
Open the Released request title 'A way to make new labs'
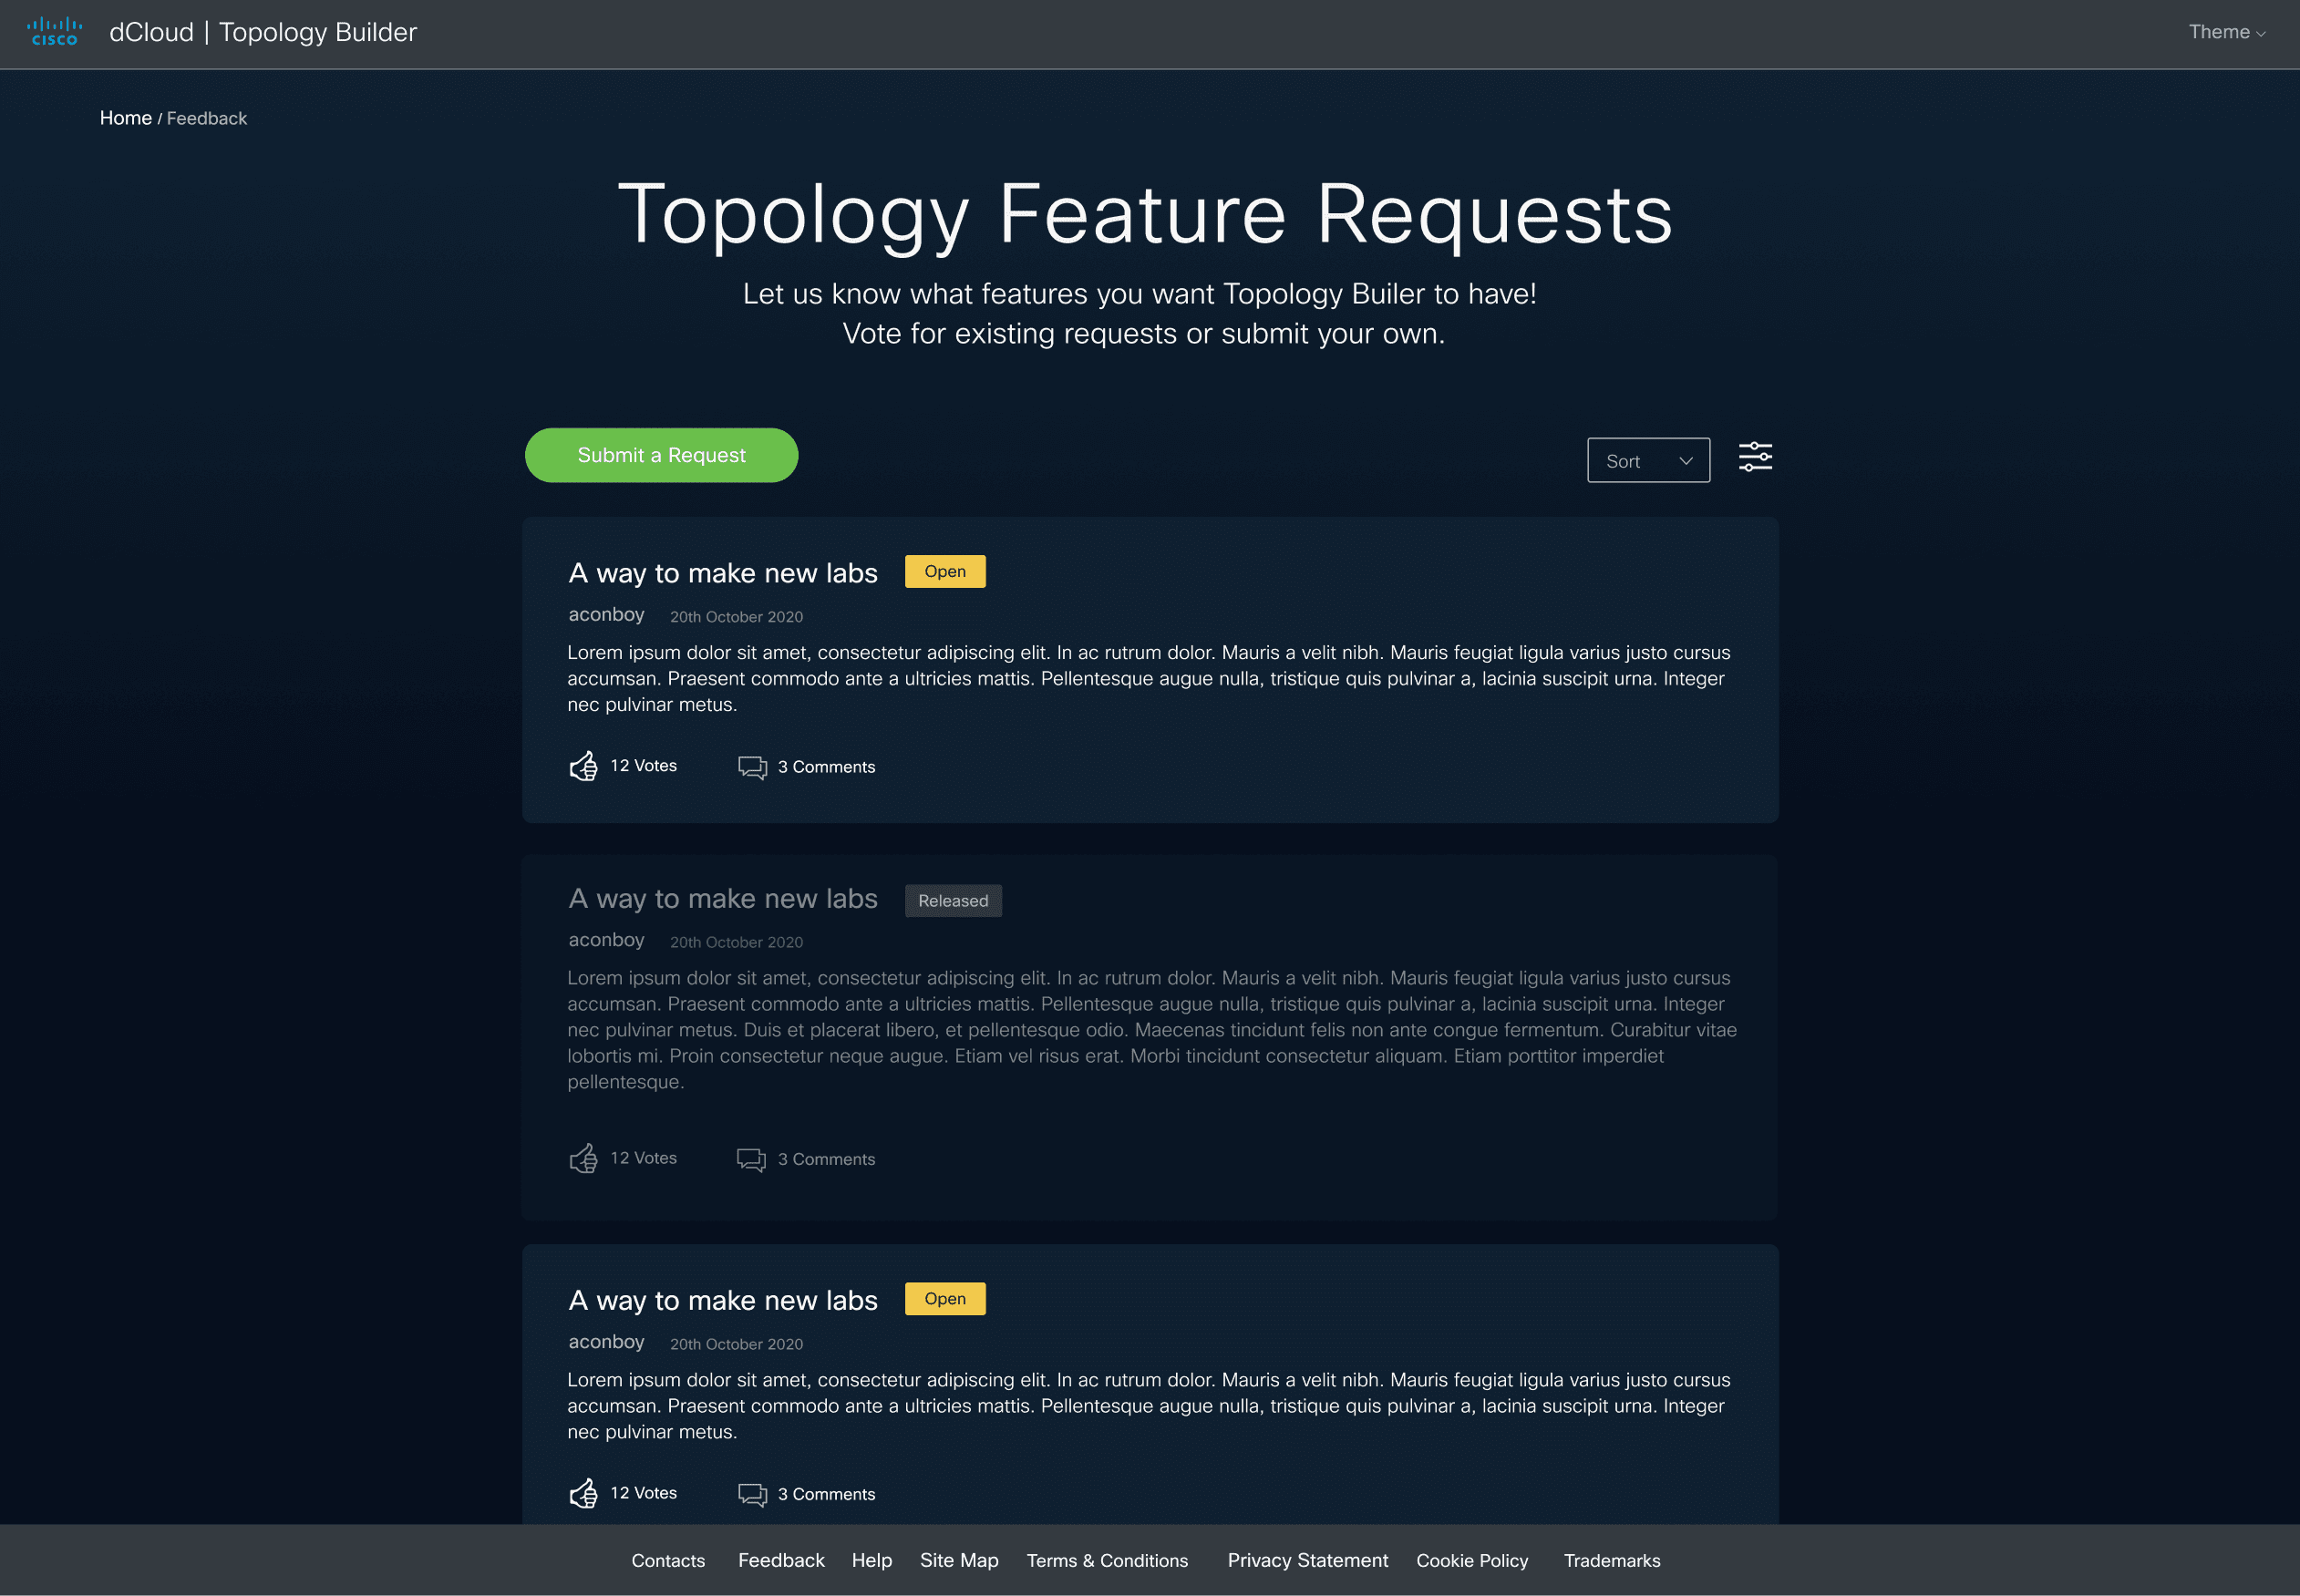tap(723, 898)
